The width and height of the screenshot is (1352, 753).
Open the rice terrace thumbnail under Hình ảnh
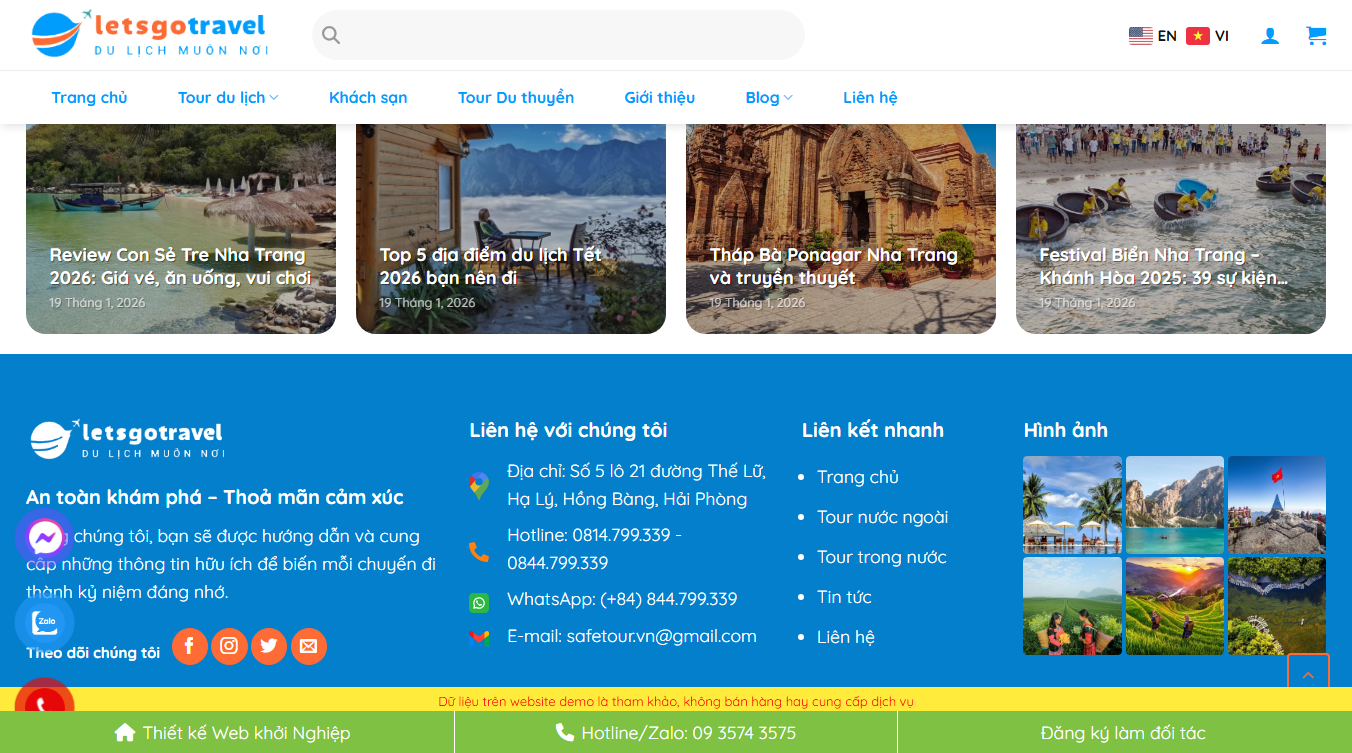pyautogui.click(x=1175, y=606)
